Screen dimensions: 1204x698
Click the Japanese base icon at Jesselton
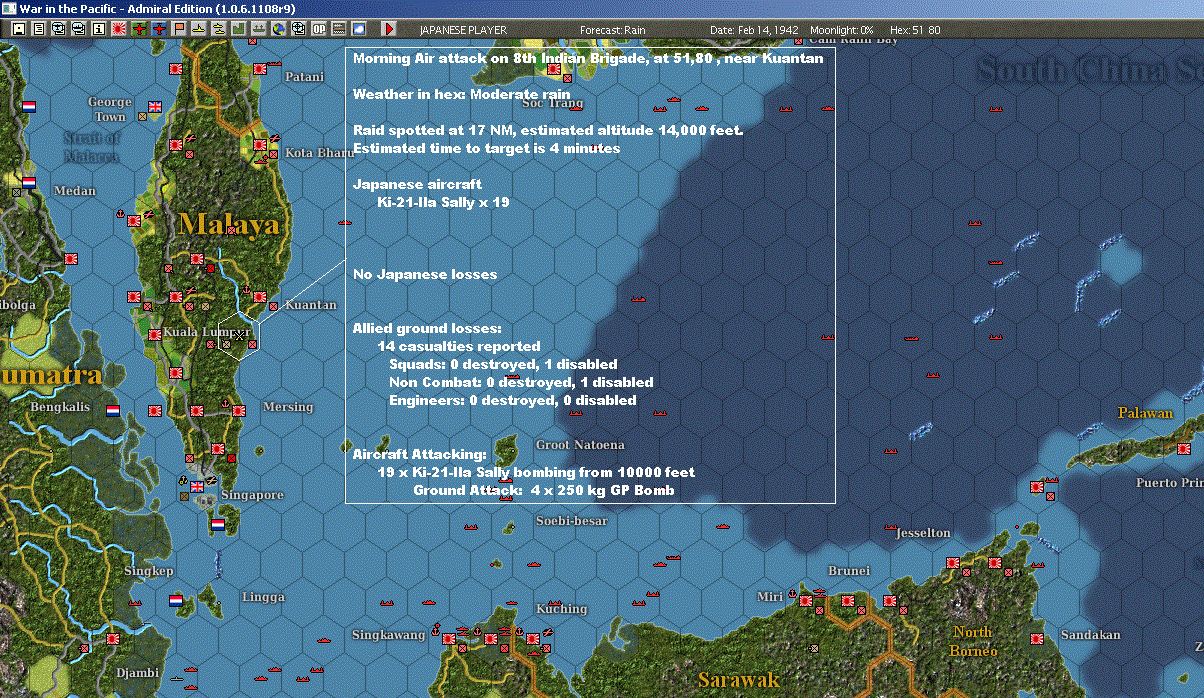(x=953, y=562)
